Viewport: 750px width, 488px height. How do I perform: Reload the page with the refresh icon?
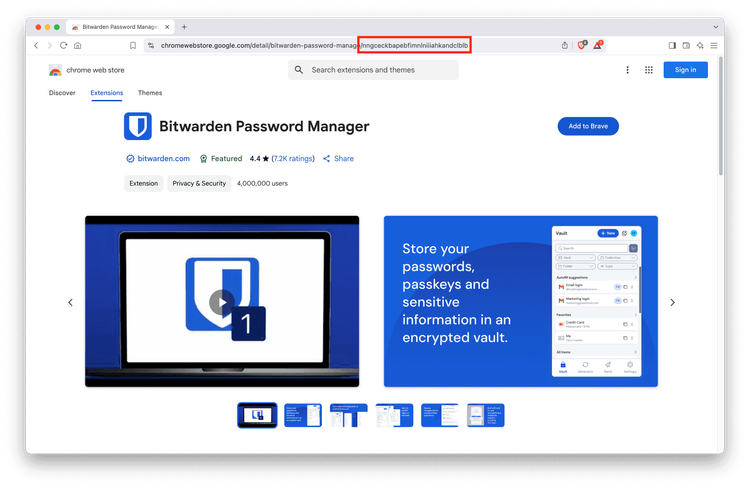click(63, 45)
